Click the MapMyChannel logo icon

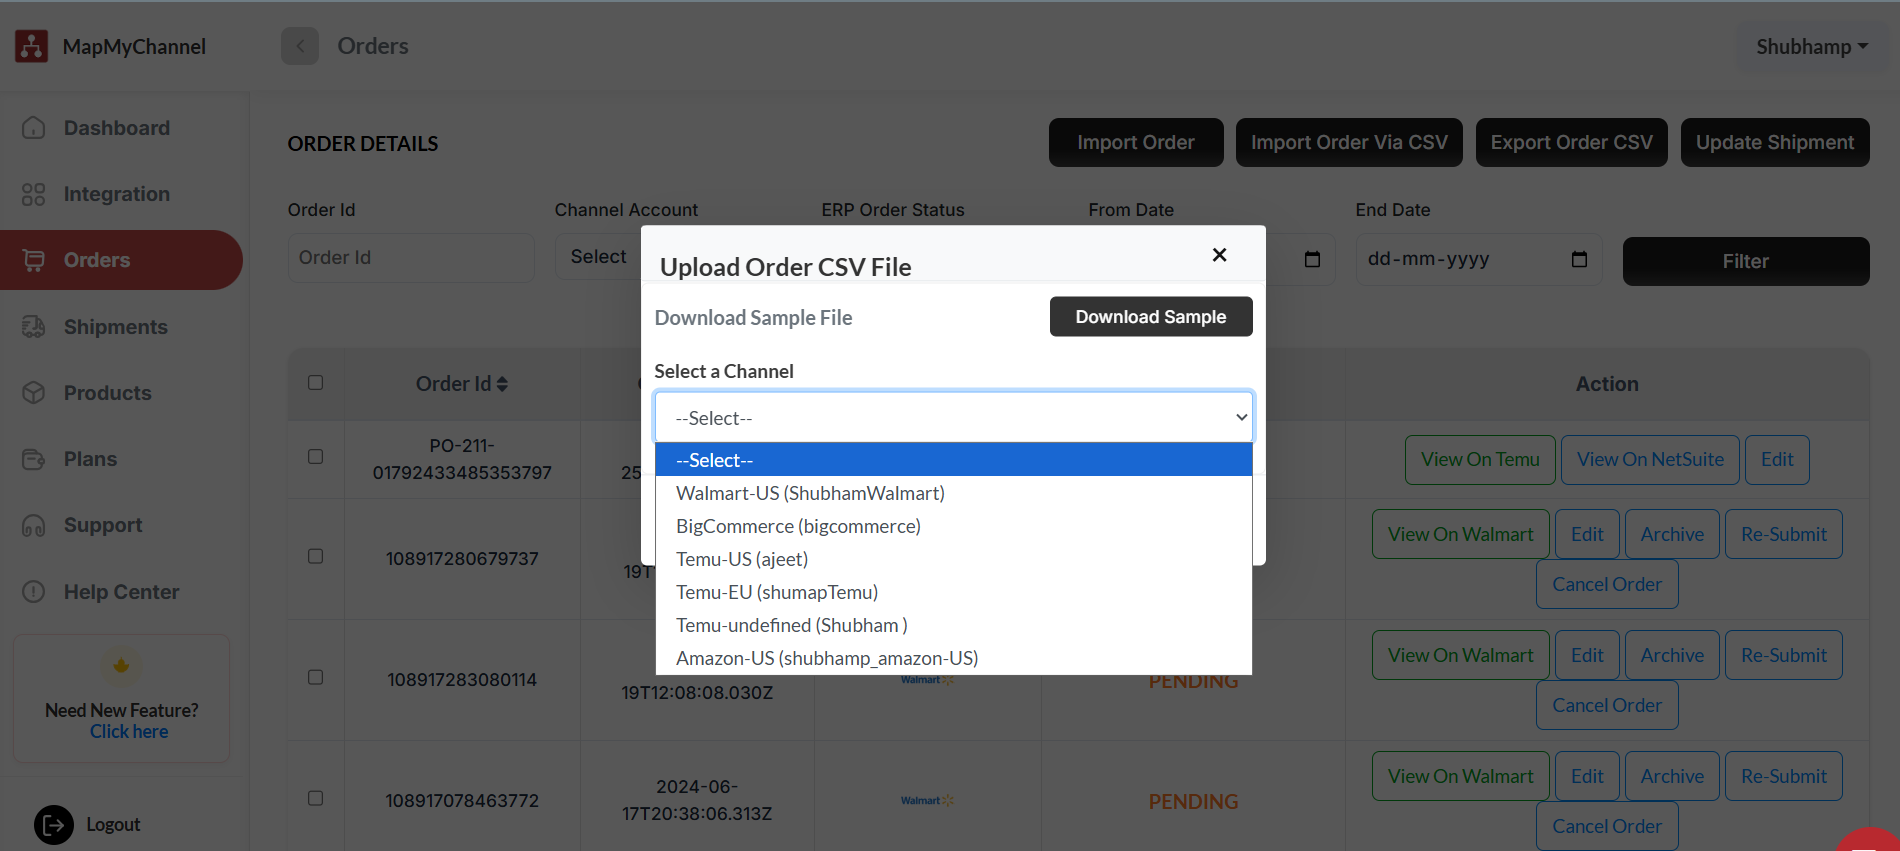(31, 46)
